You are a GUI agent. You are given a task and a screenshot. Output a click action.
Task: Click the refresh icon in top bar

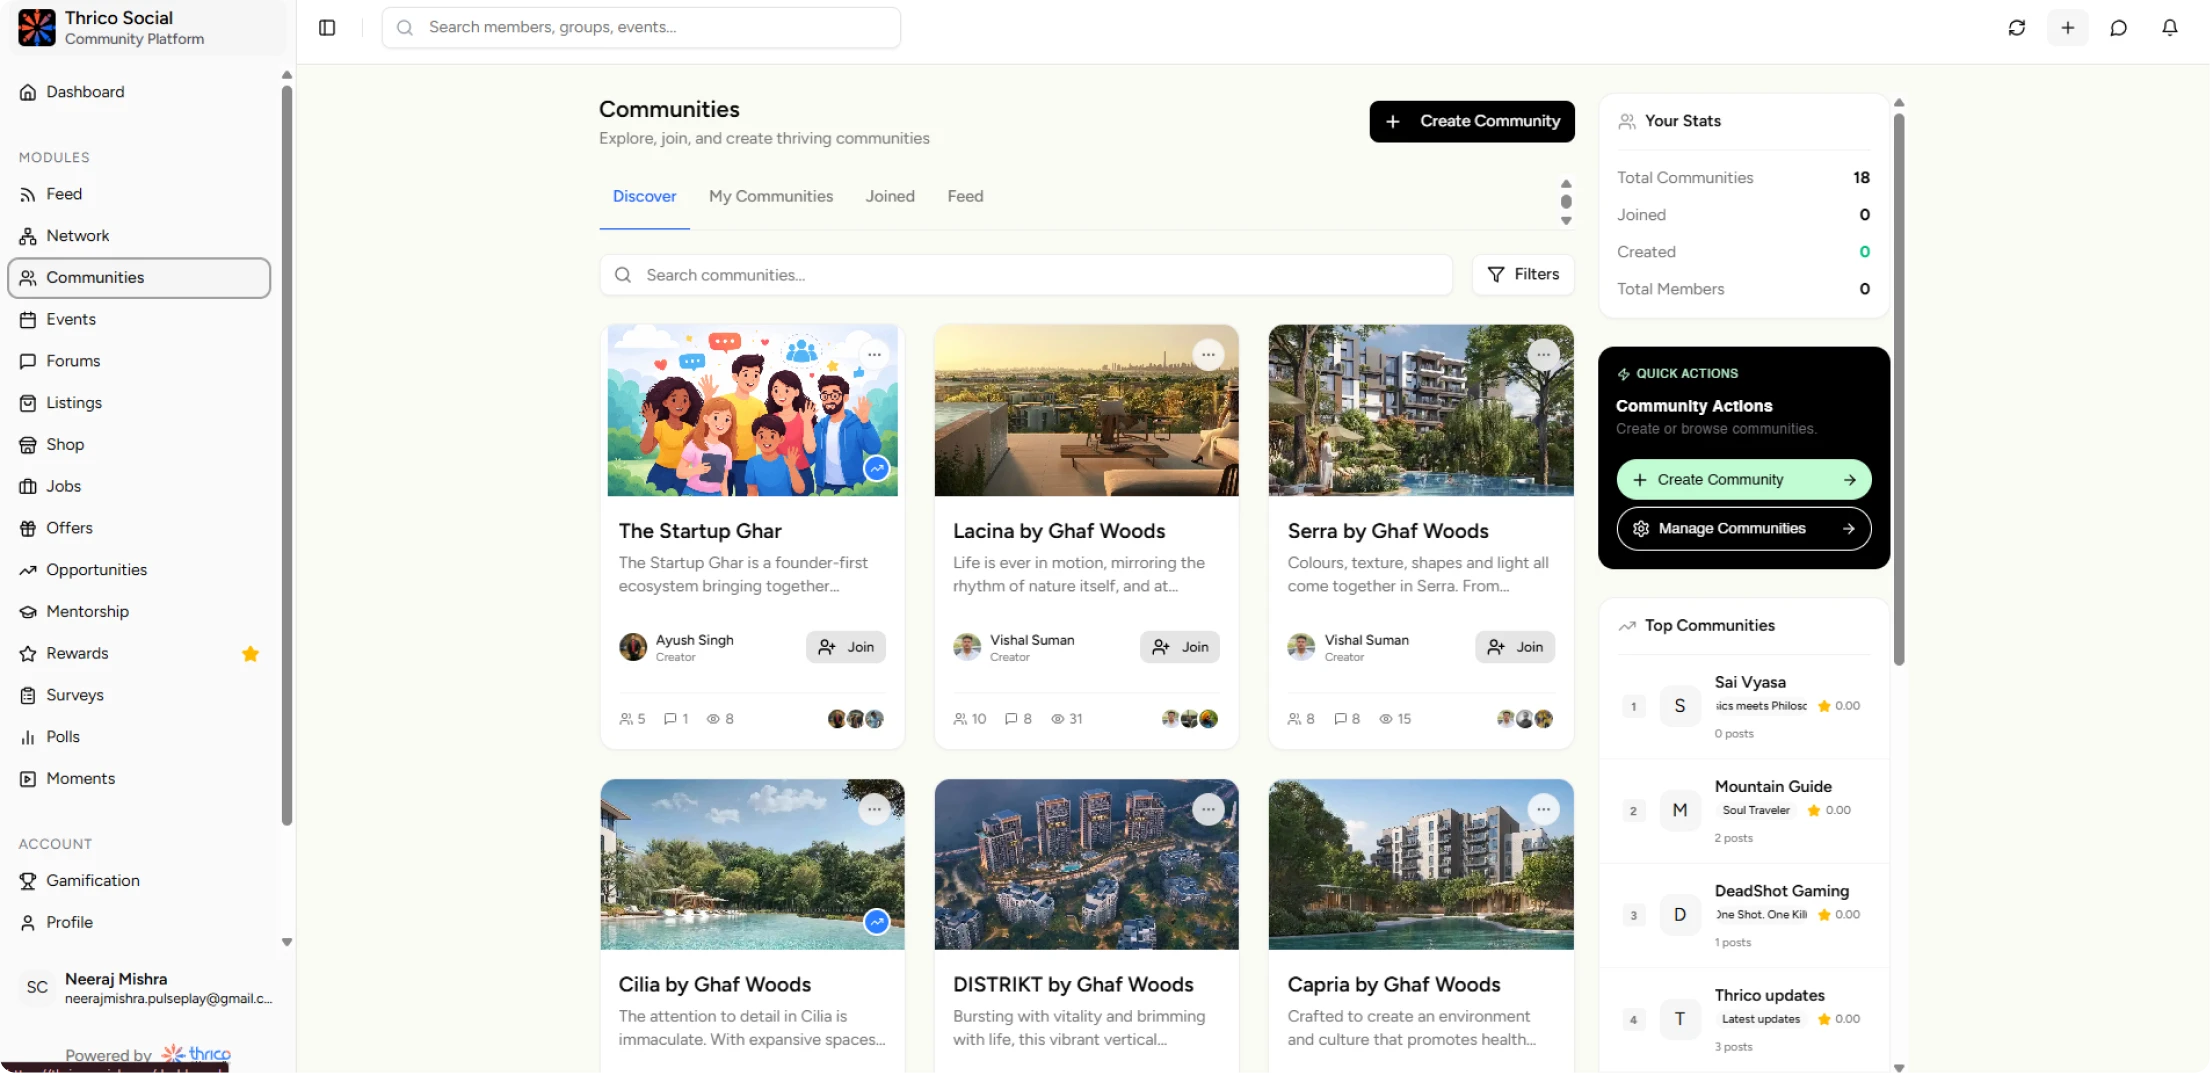tap(2017, 27)
